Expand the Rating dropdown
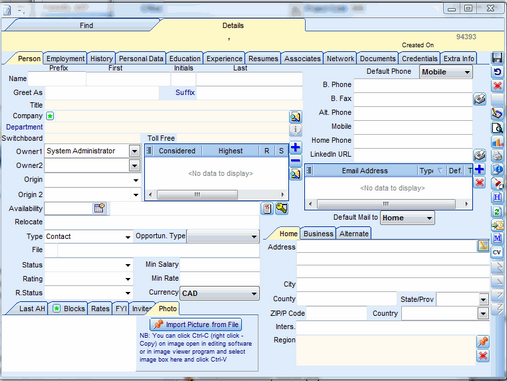Image resolution: width=507 pixels, height=381 pixels. click(x=128, y=279)
